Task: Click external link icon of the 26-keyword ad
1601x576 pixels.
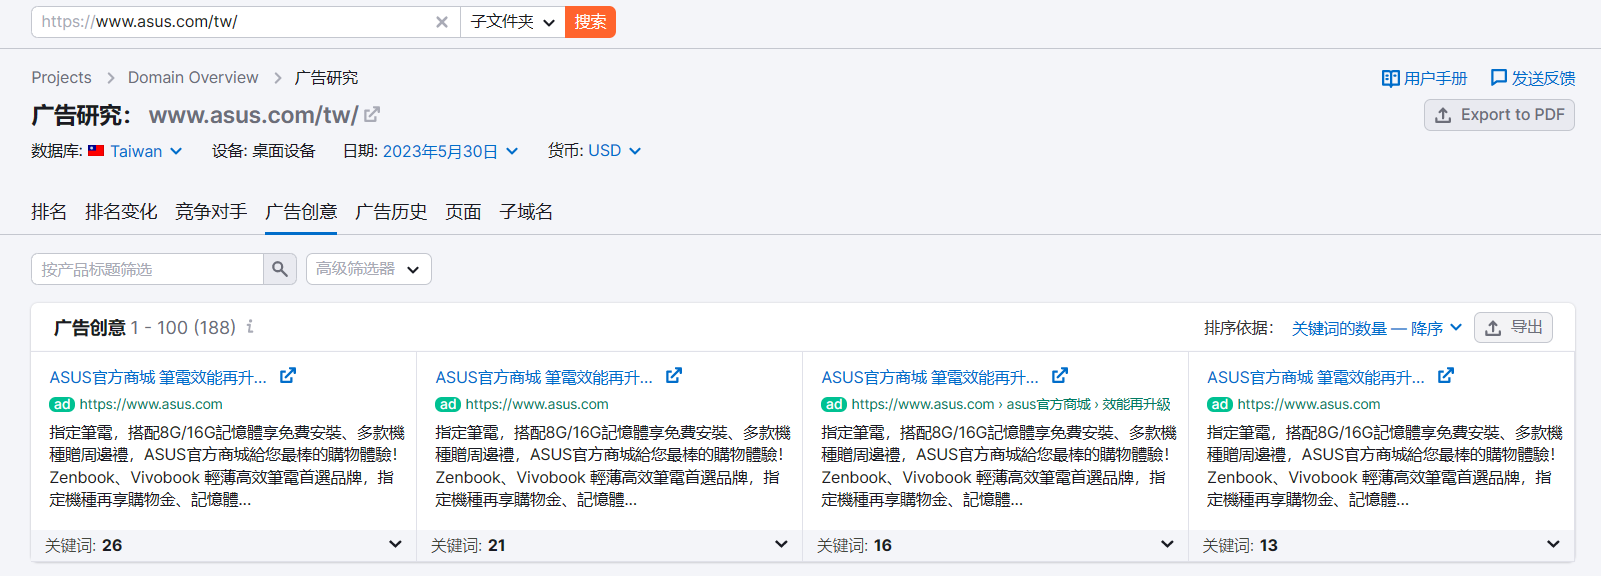Action: (288, 376)
